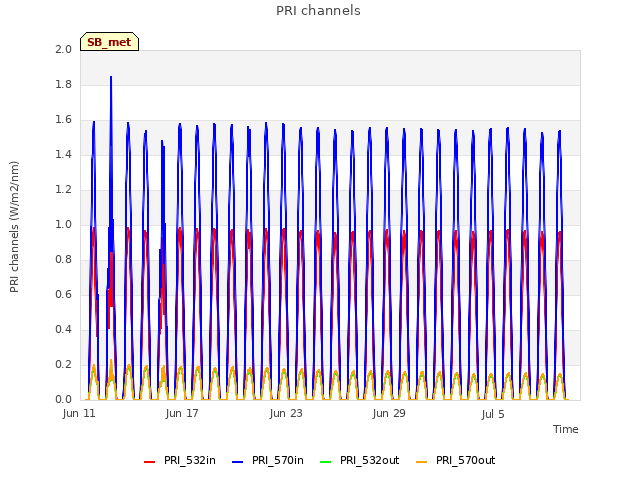Click the Jul 5 x-axis tick label
The height and width of the screenshot is (480, 640).
493,414
